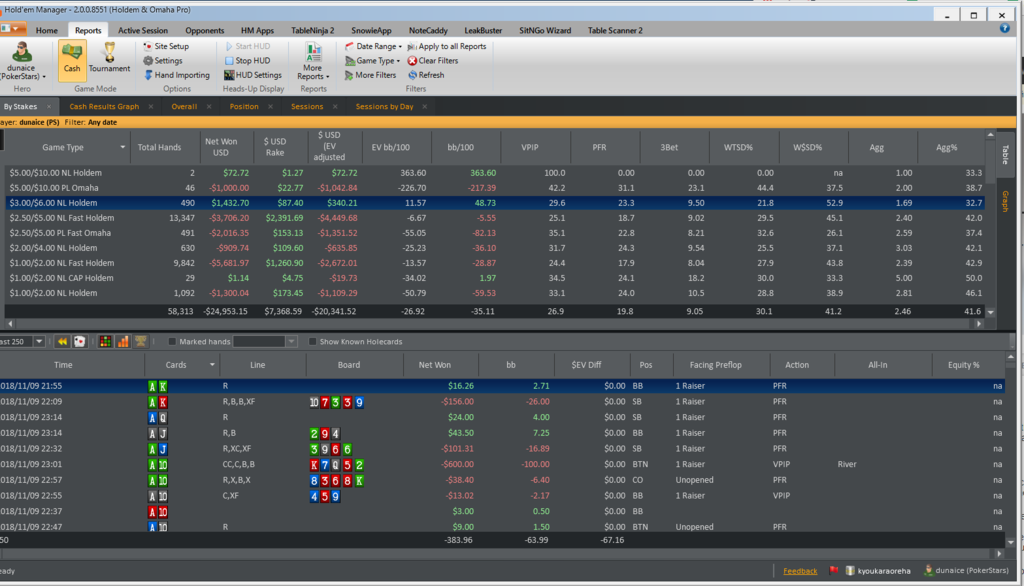Open the Opponents tab
The height and width of the screenshot is (586, 1024).
[x=204, y=30]
